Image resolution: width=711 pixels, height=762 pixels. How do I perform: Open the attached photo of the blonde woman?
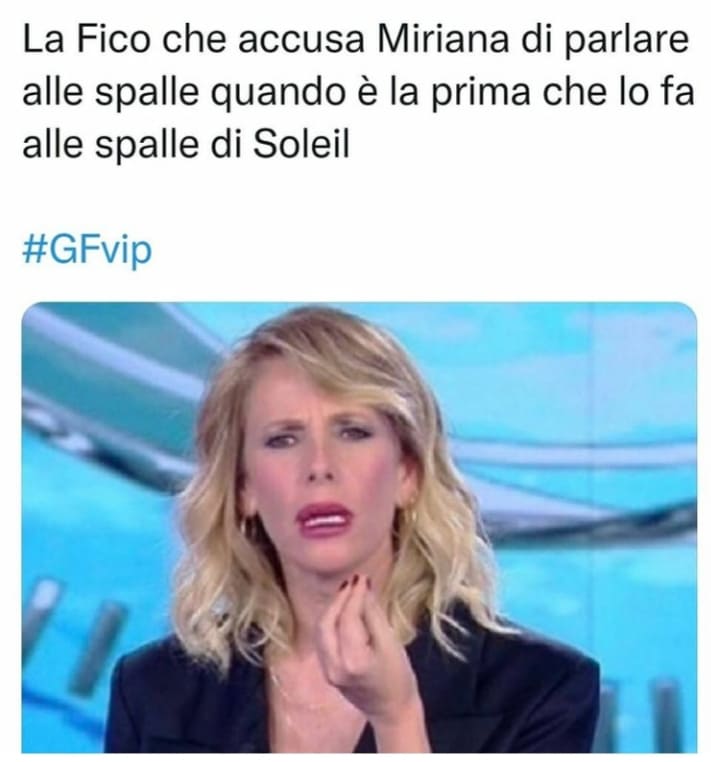click(359, 527)
